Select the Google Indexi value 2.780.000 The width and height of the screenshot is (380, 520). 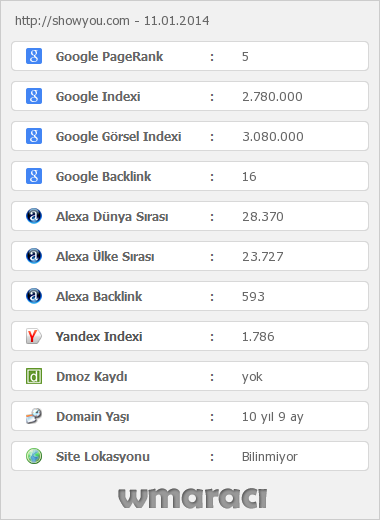(x=272, y=97)
